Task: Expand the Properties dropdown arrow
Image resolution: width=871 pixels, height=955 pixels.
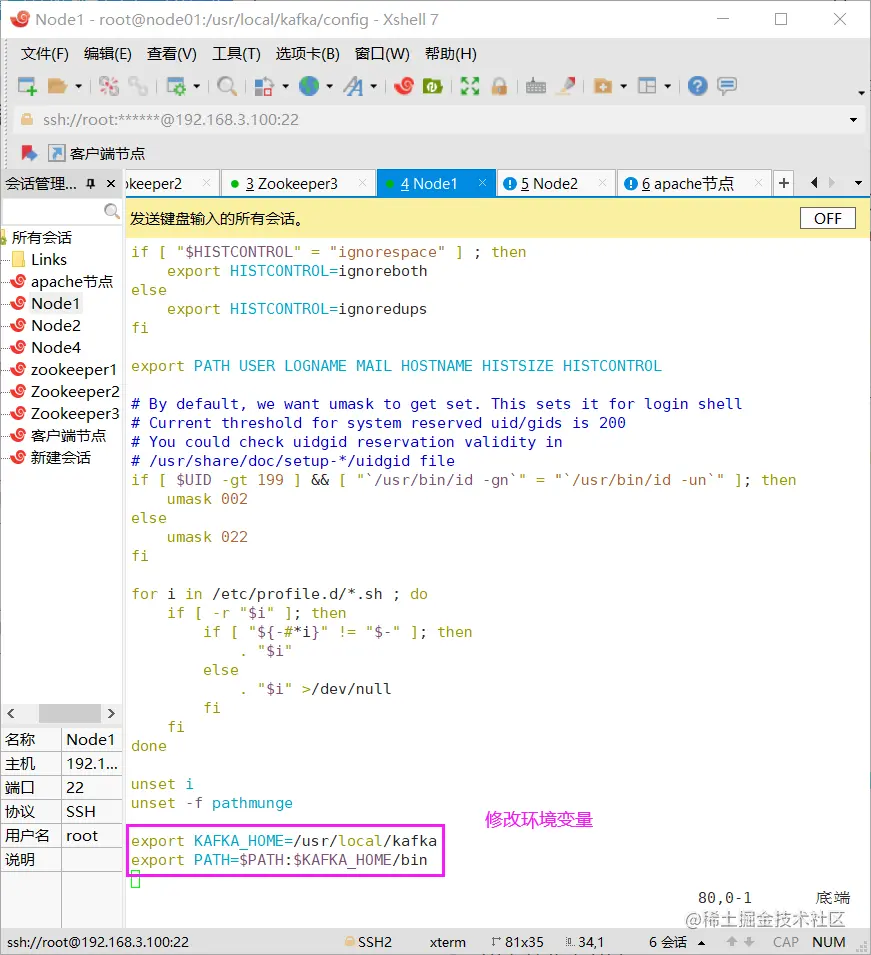Action: [196, 86]
